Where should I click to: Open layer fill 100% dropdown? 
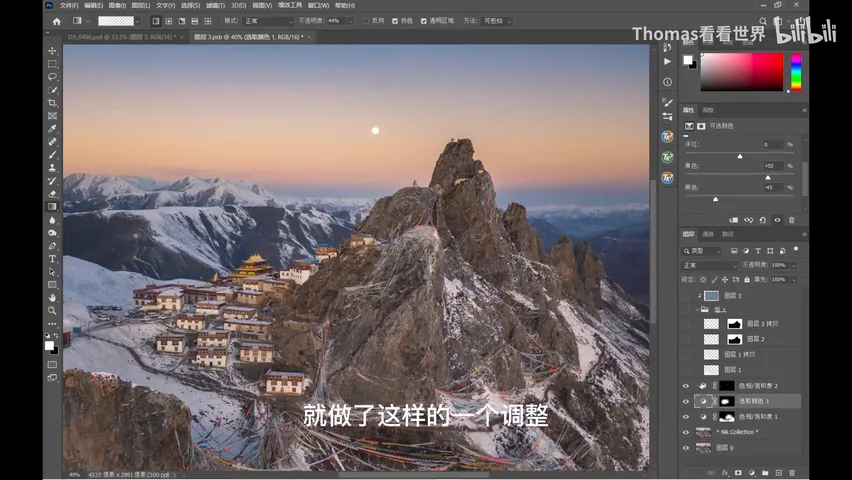point(794,279)
